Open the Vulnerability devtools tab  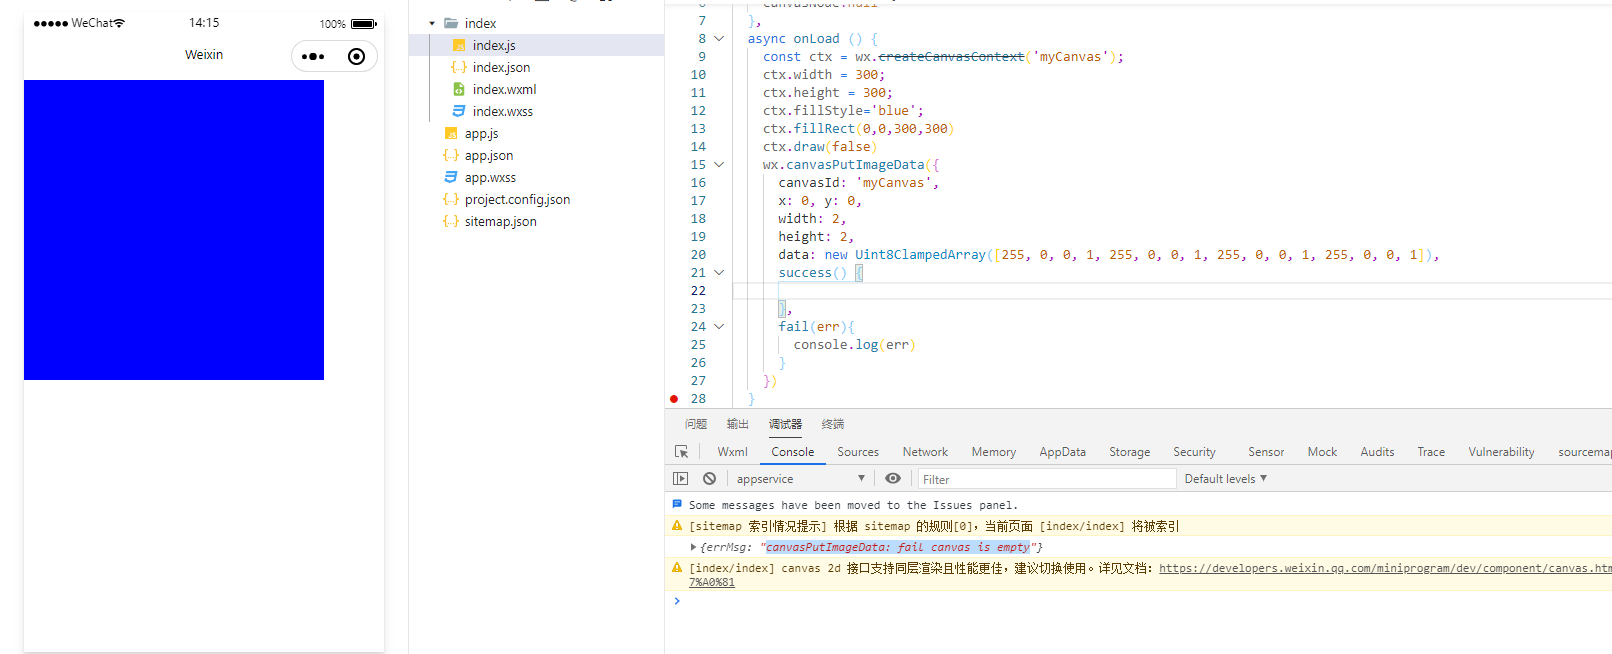(x=1501, y=452)
